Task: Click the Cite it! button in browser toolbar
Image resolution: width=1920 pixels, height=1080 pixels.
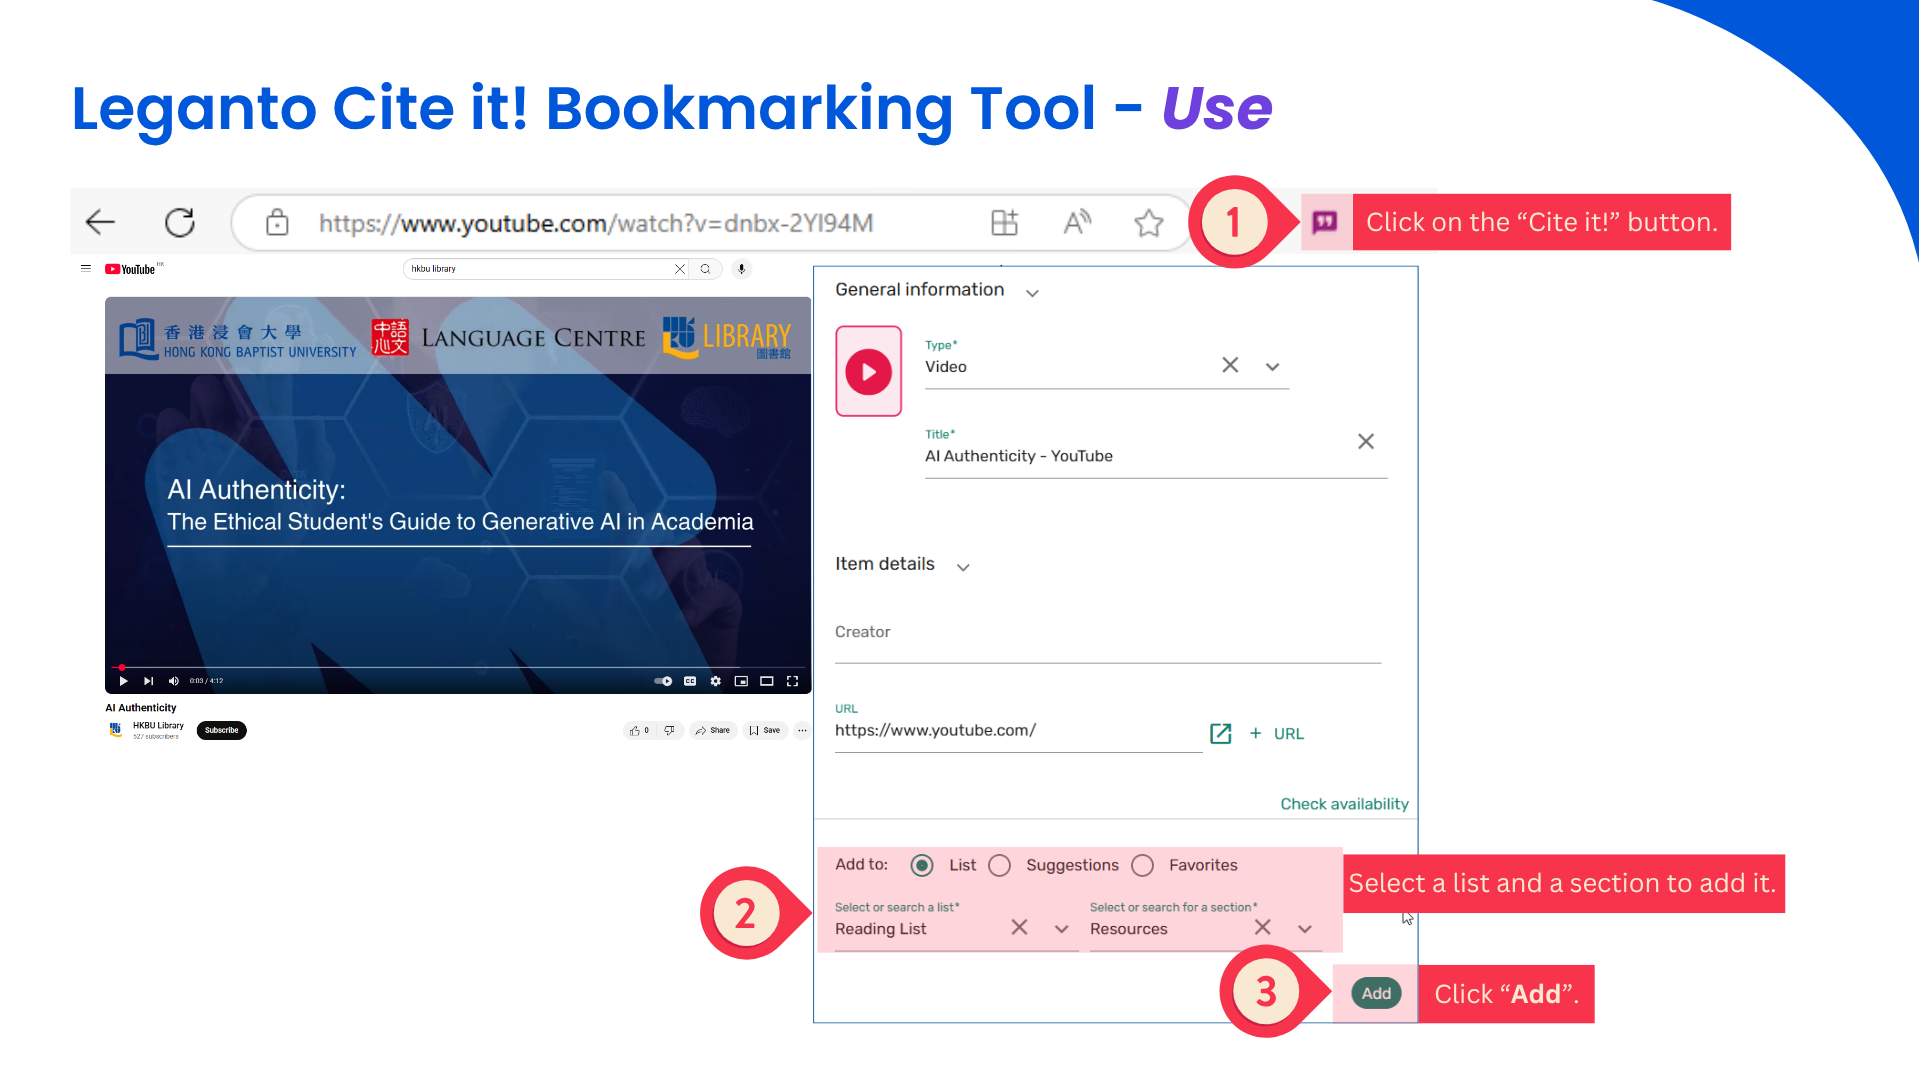Action: point(1325,222)
